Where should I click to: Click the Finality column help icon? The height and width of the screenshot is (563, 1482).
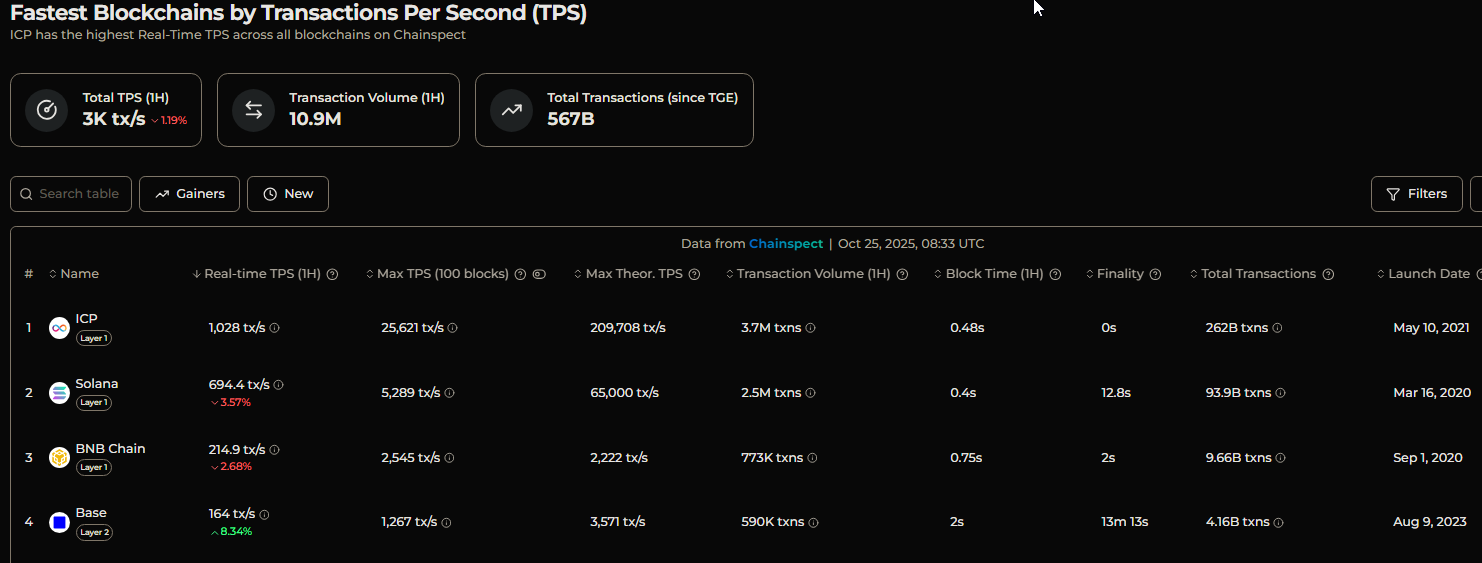[x=1155, y=274]
